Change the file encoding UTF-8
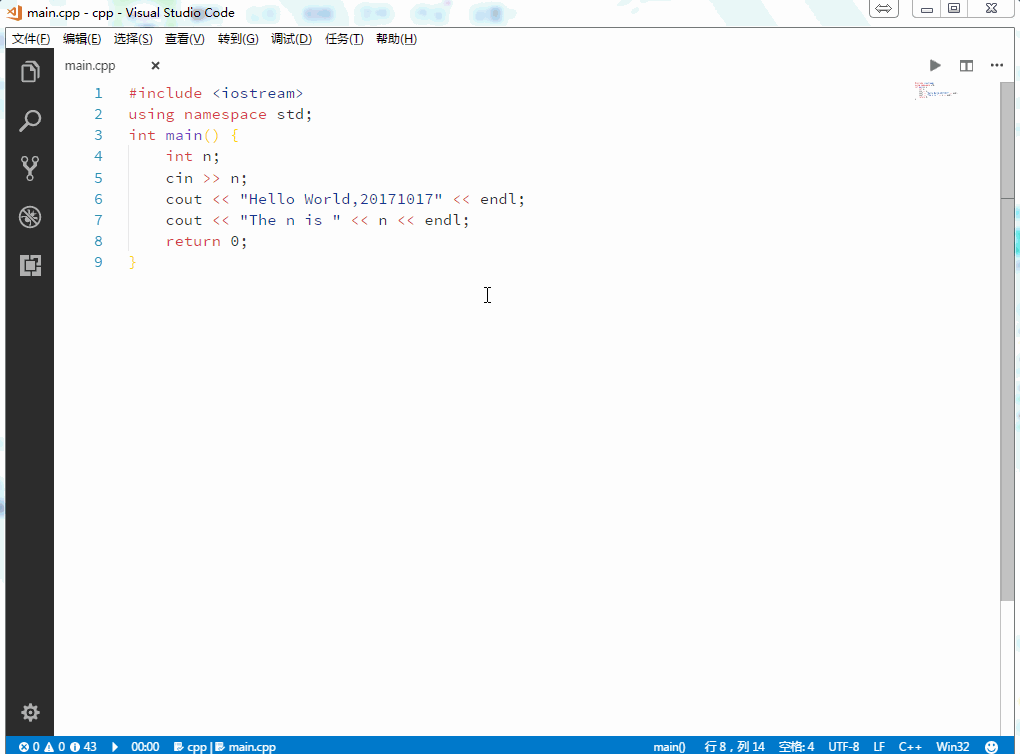 click(x=844, y=747)
